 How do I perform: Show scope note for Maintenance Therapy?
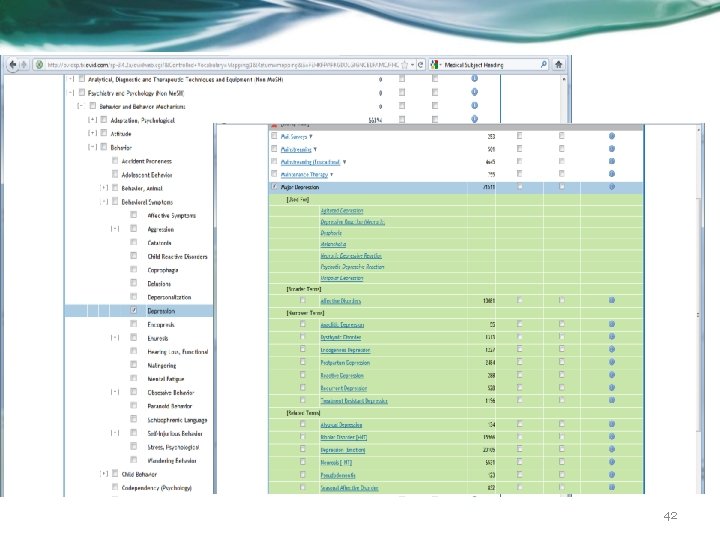tap(612, 174)
